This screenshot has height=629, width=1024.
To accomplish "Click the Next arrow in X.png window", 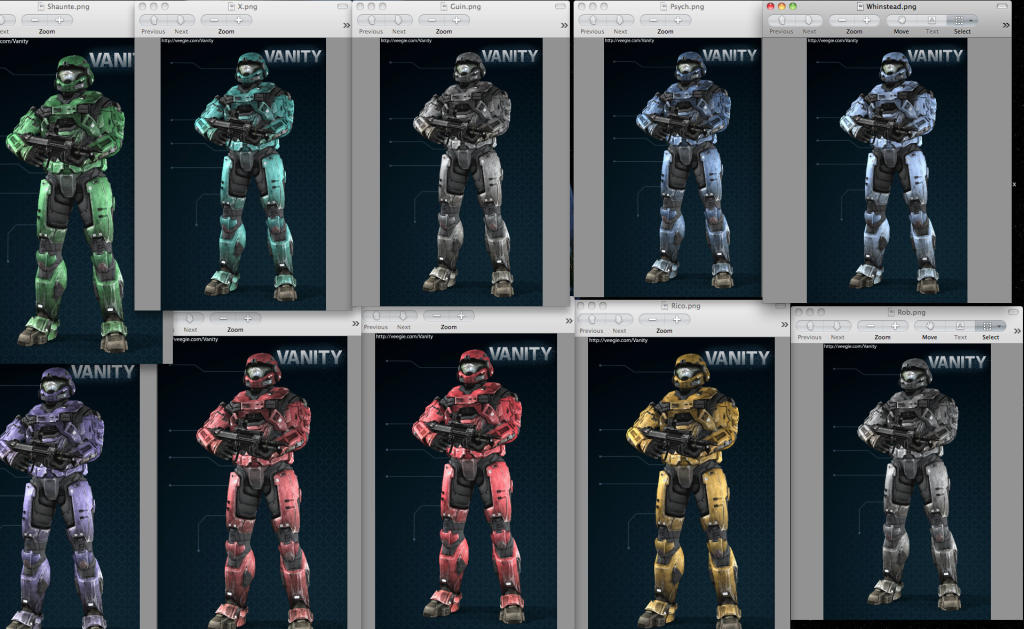I will (x=181, y=20).
